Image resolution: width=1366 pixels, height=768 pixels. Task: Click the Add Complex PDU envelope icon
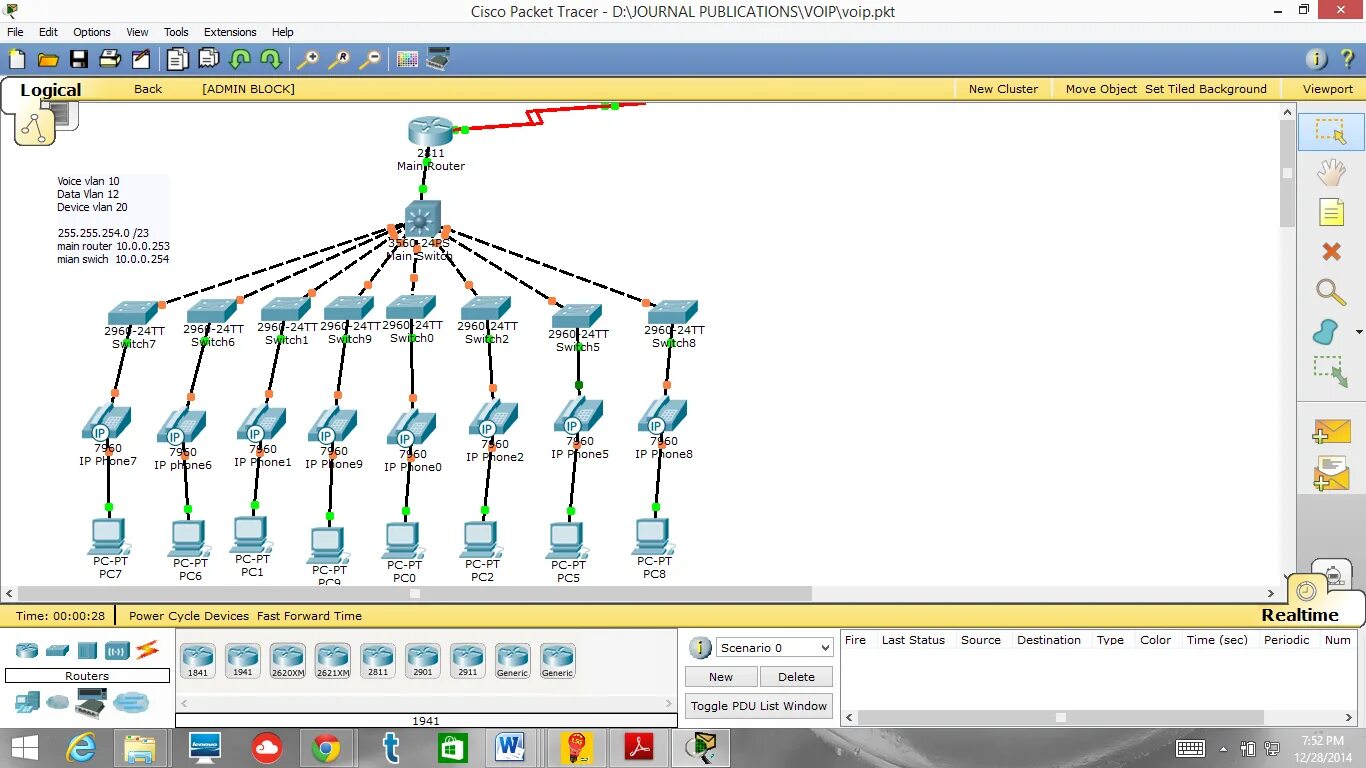1331,473
